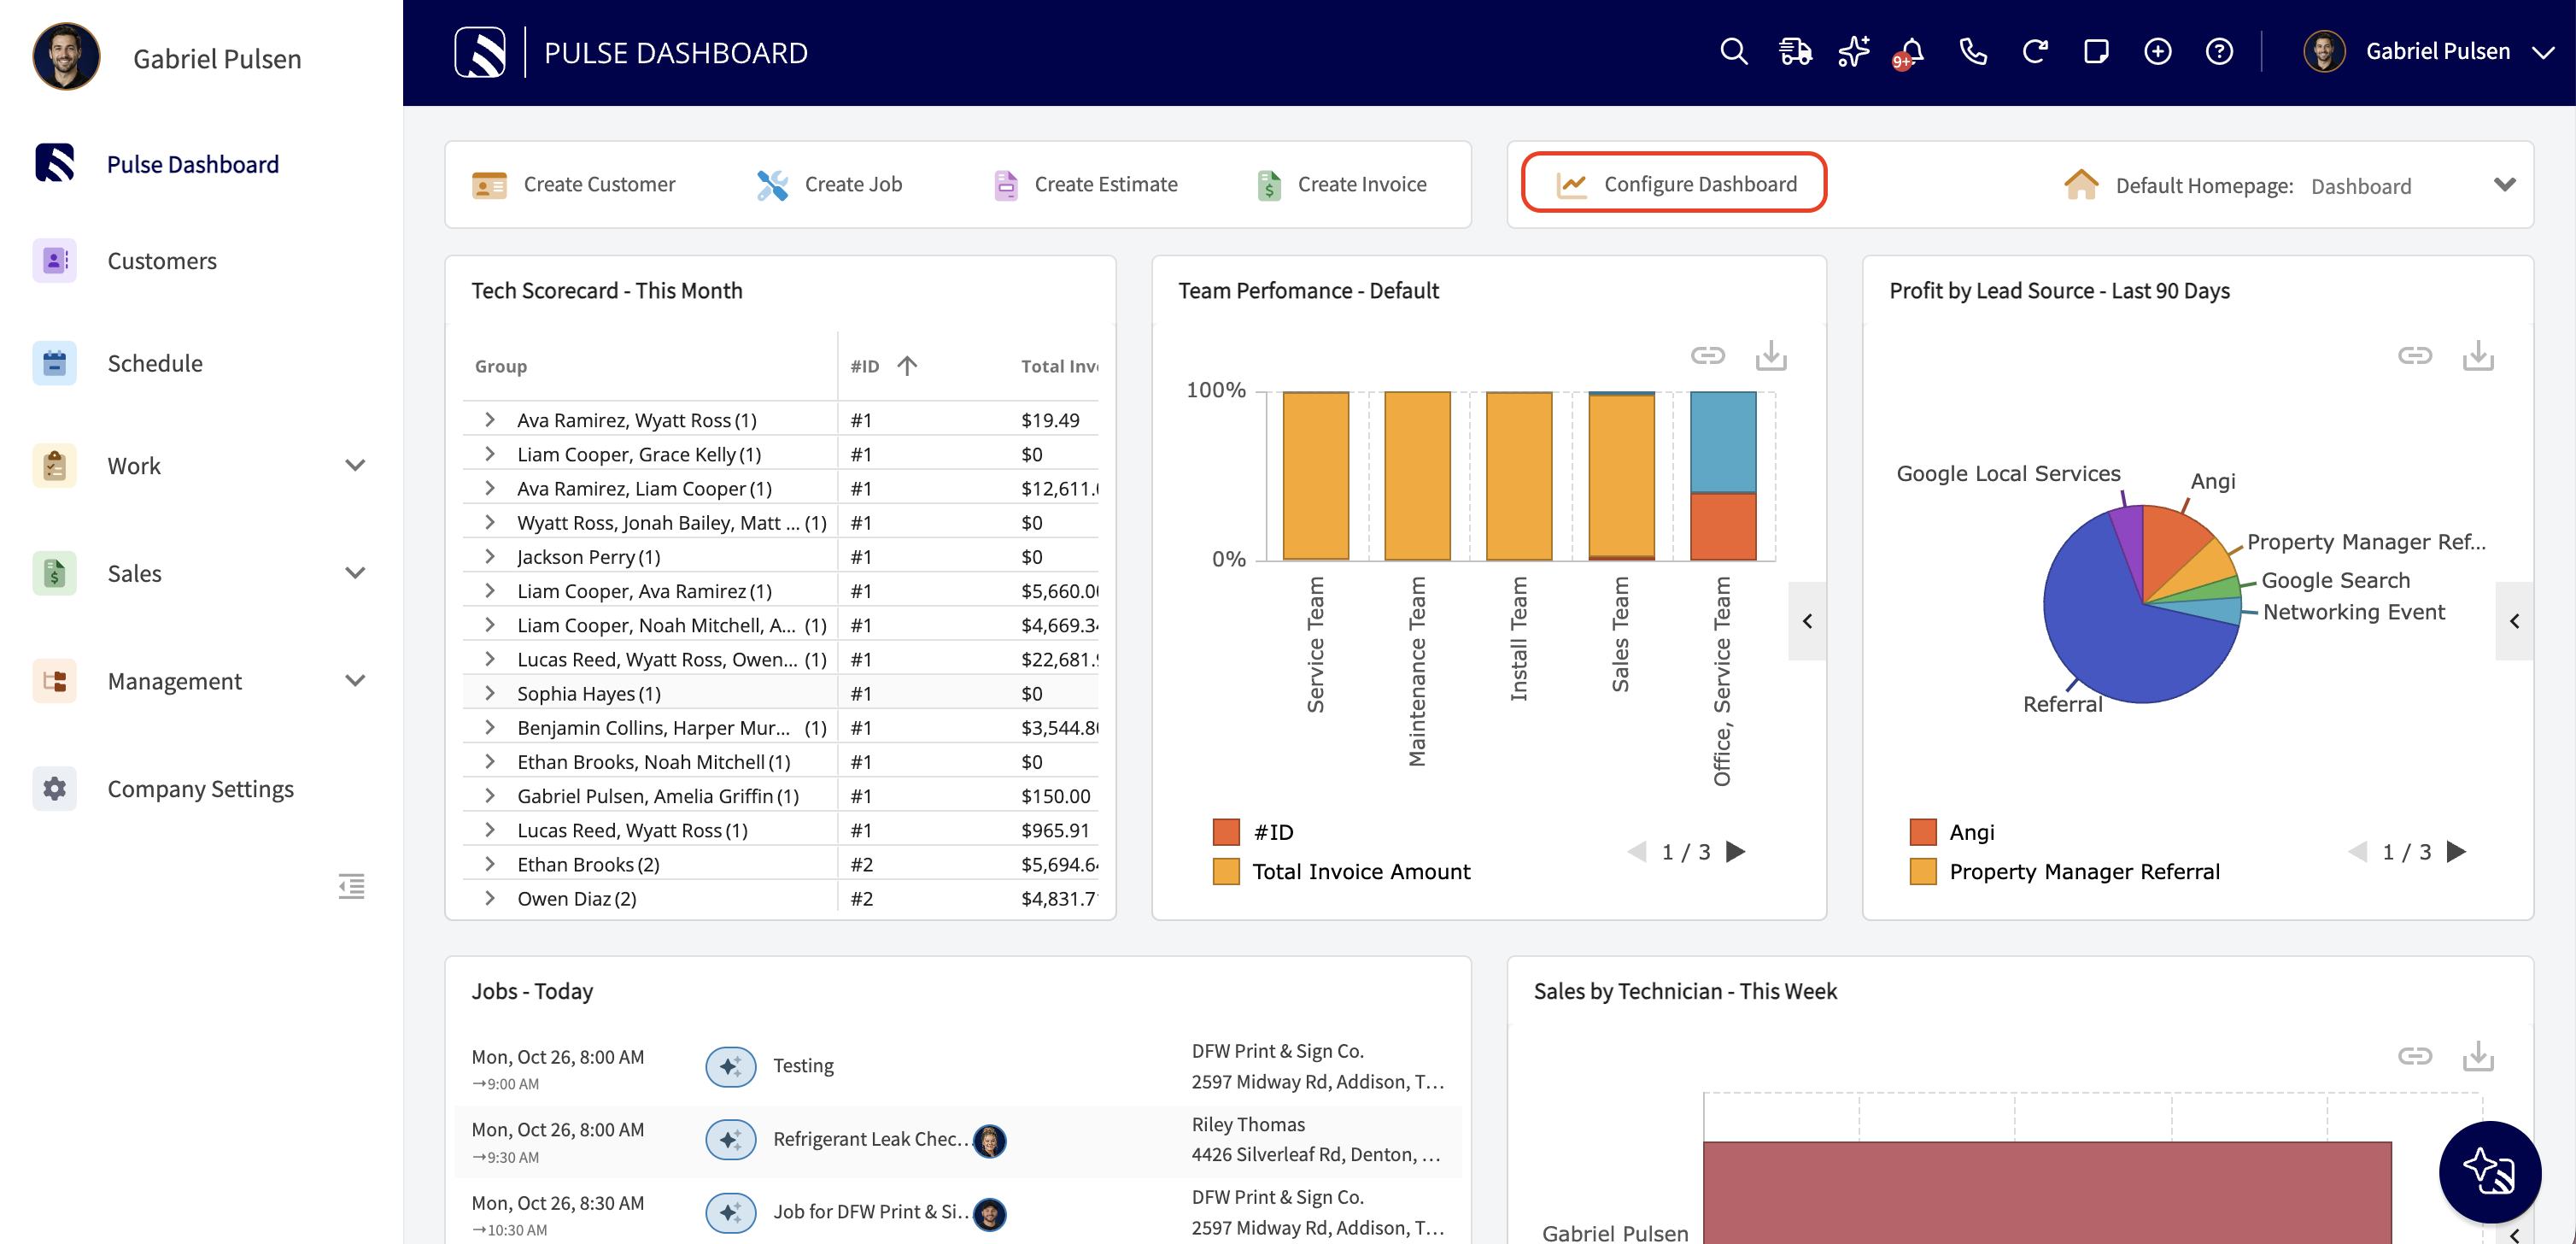Click Create Invoice shortcut

[x=1341, y=185]
